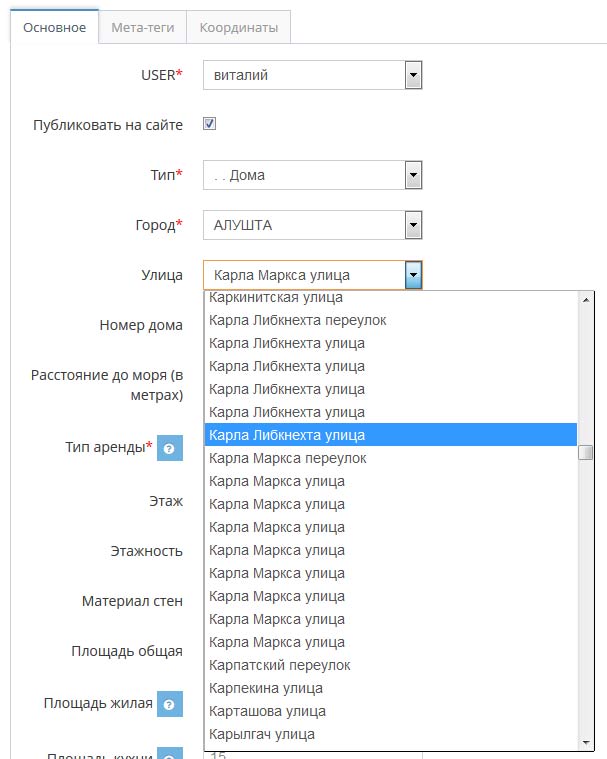607x759 pixels.
Task: Pick Карла Либкнехта переулок option
Action: 391,320
